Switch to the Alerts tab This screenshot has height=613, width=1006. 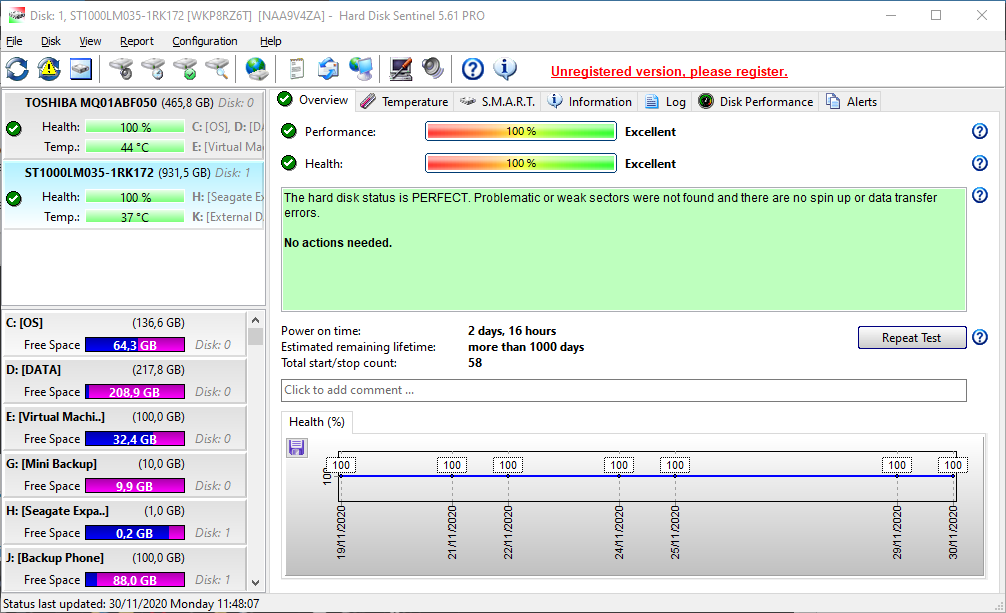(851, 101)
